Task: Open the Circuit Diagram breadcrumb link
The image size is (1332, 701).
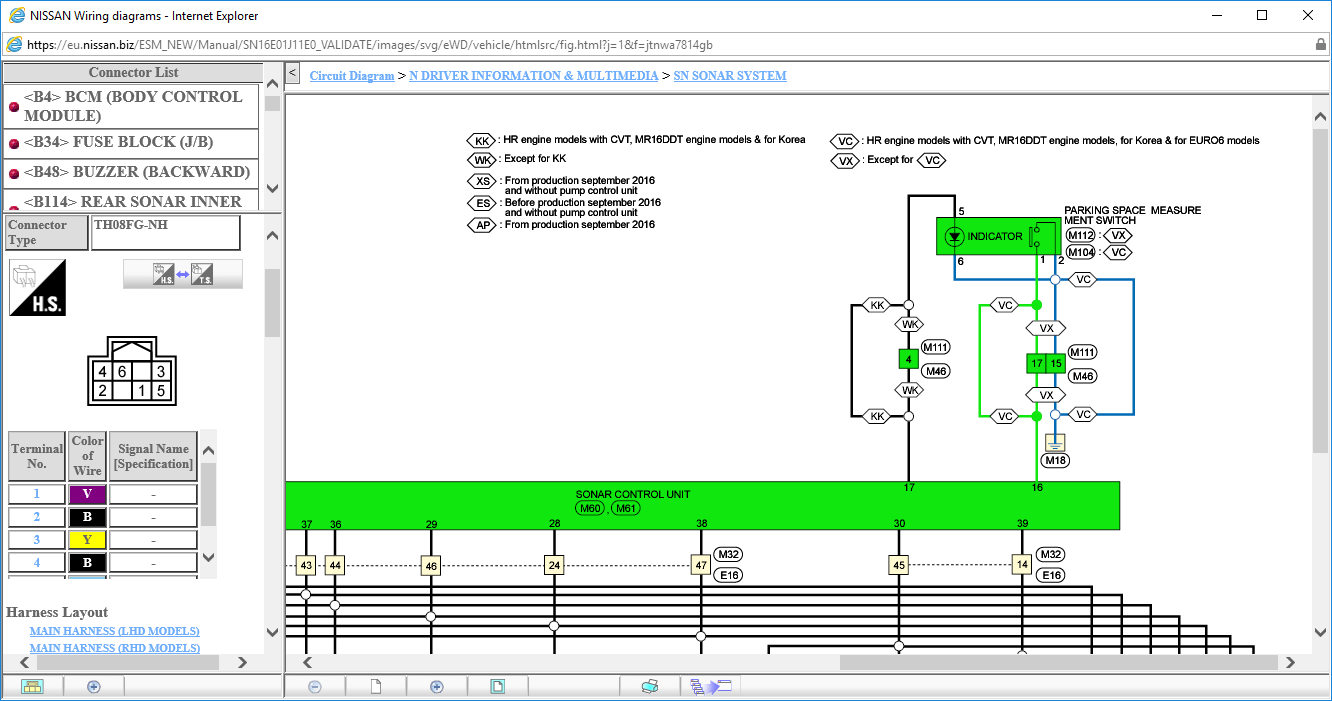Action: [x=352, y=76]
